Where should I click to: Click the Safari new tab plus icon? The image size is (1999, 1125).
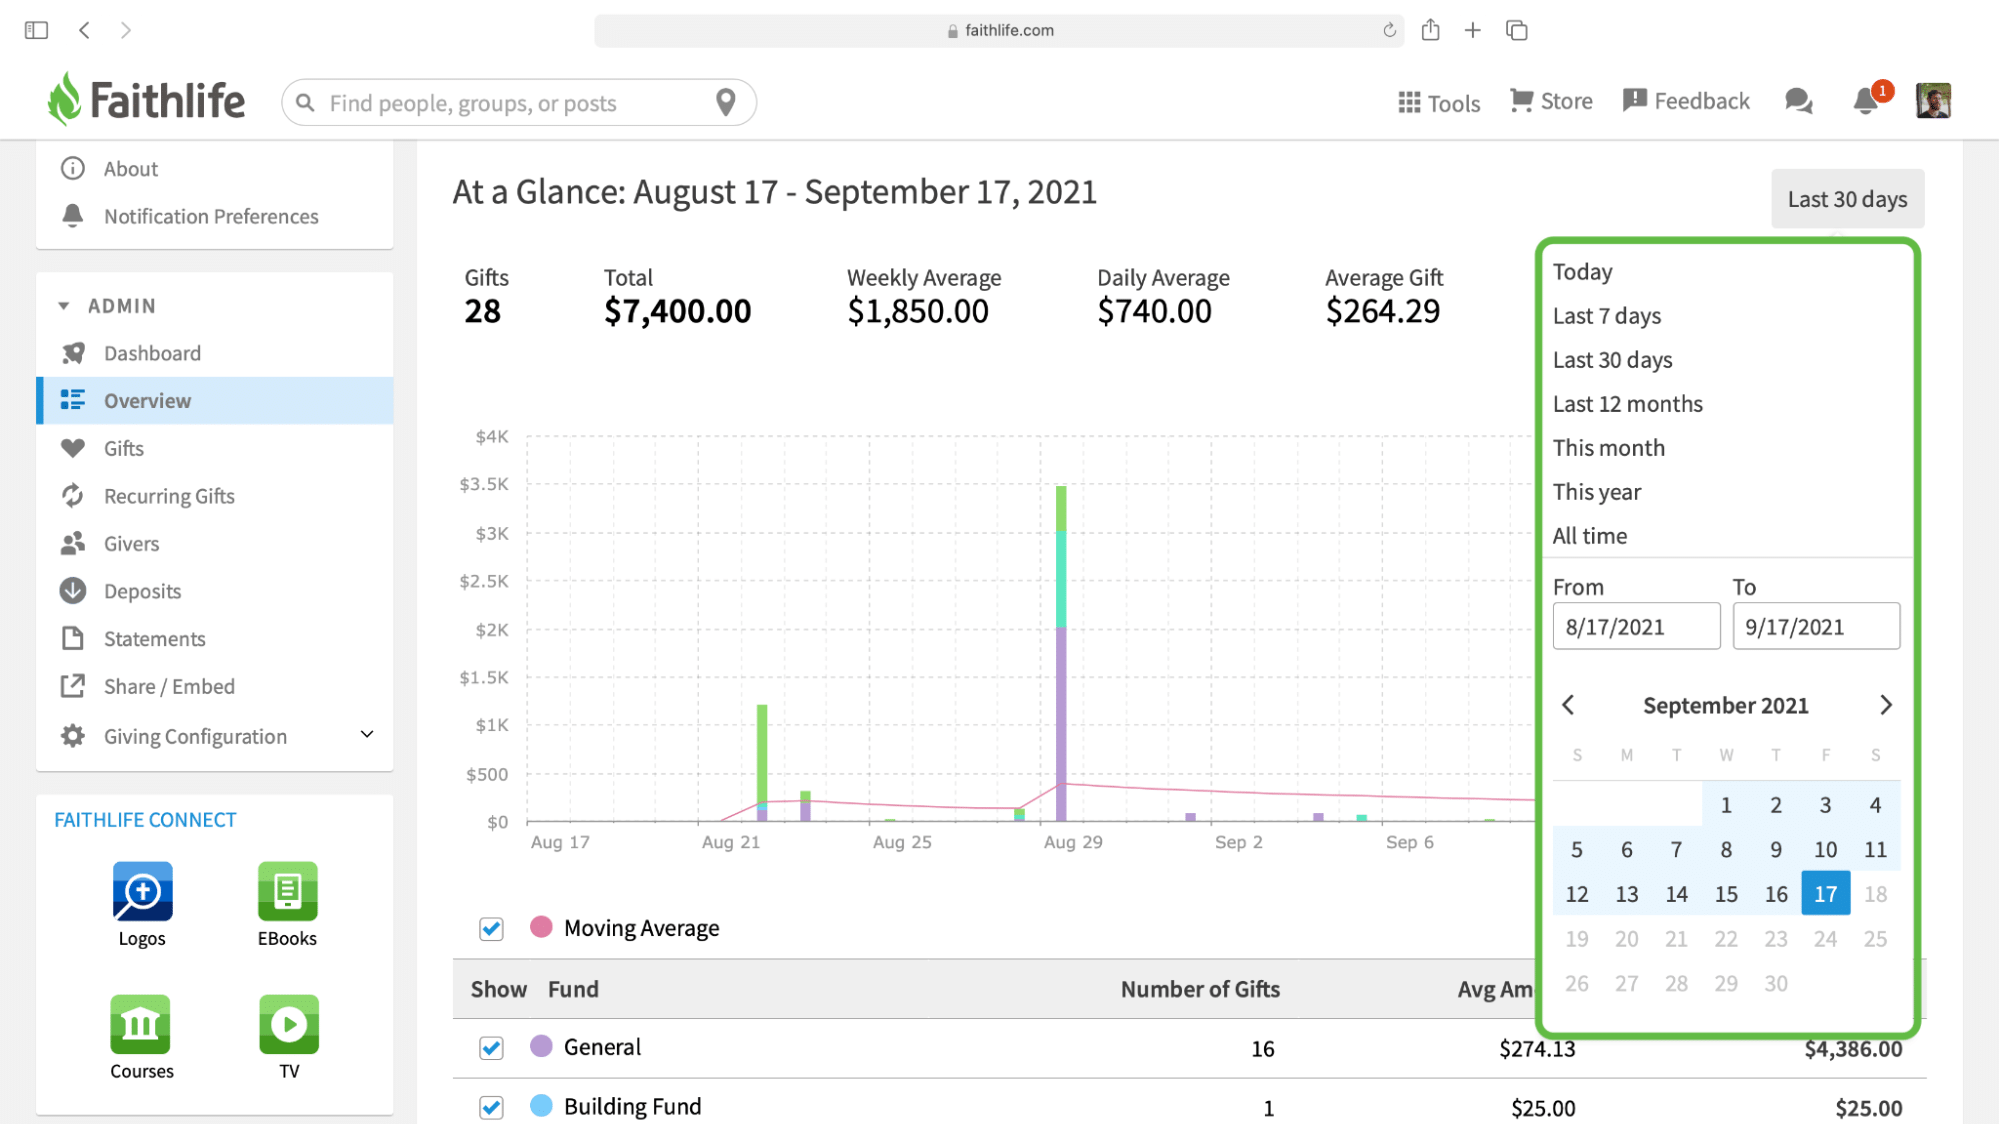[1473, 30]
